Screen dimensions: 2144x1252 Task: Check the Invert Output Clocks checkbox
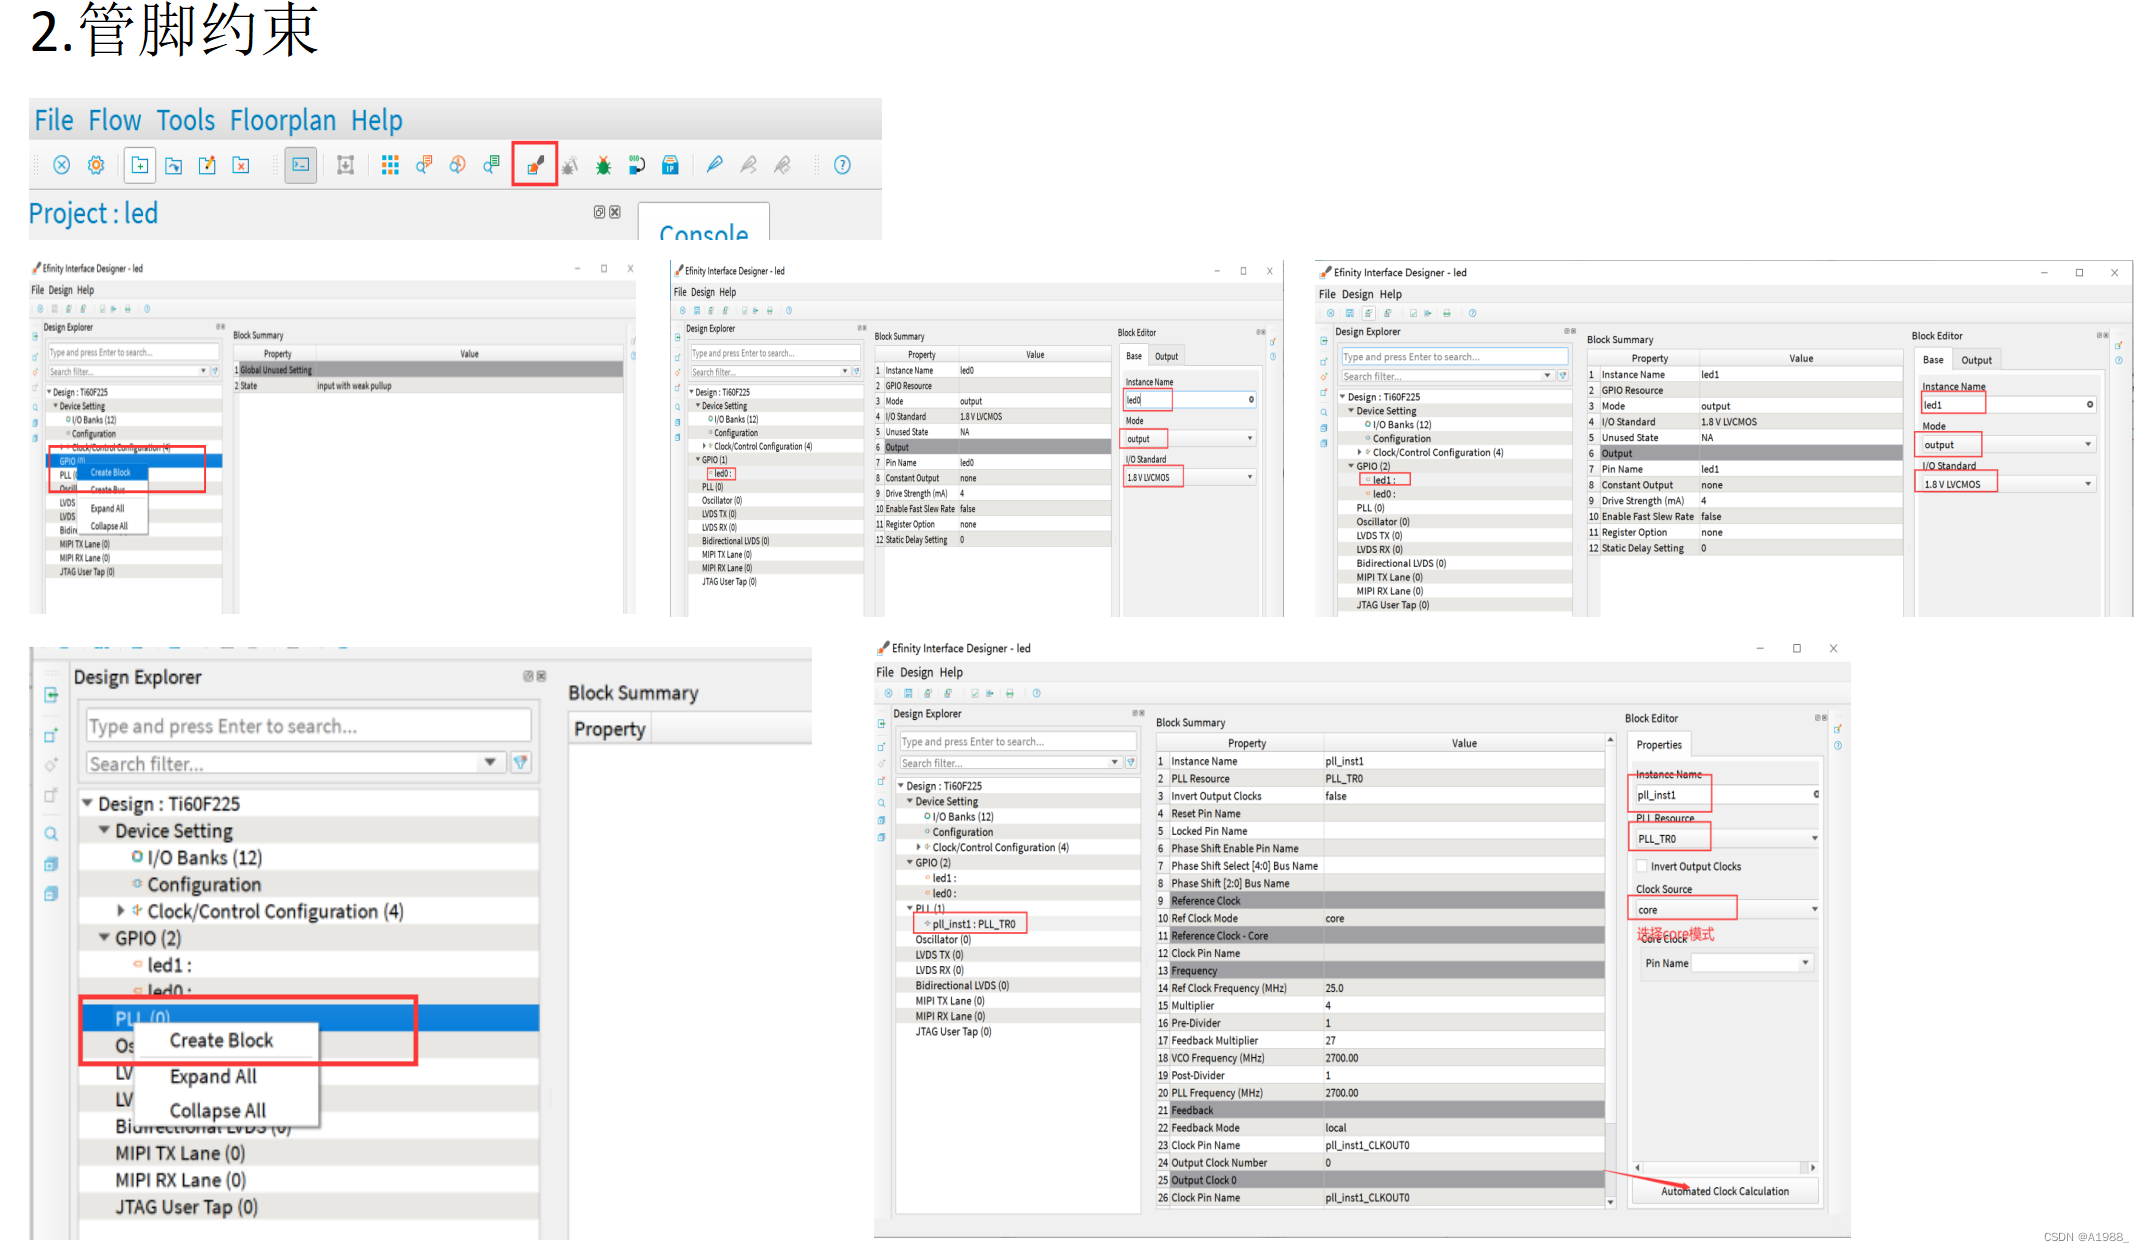click(1642, 866)
